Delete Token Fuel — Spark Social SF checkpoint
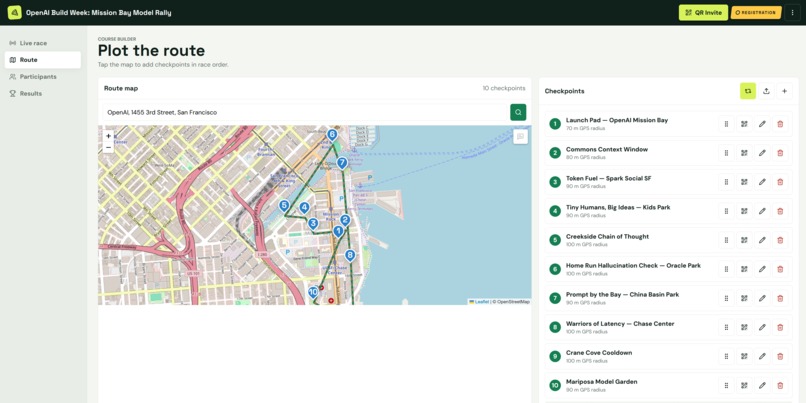The image size is (806, 403). tap(780, 182)
